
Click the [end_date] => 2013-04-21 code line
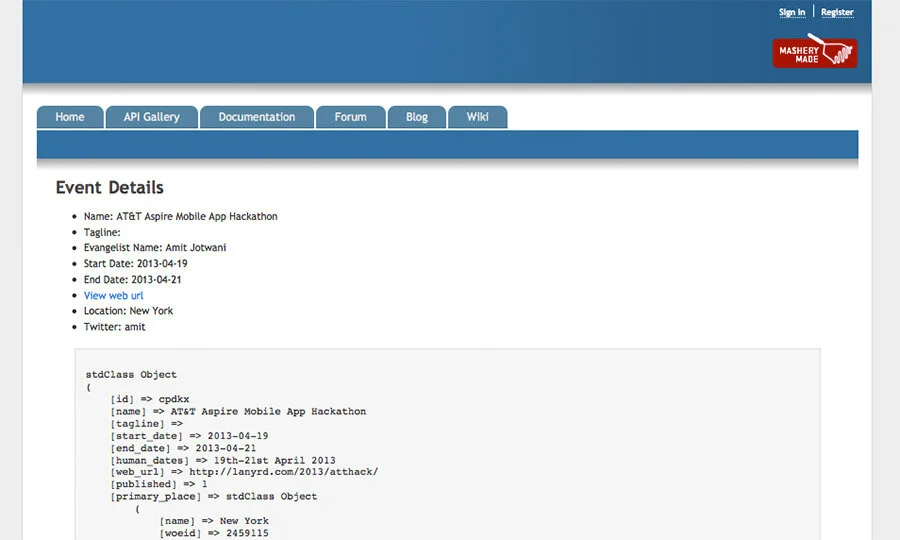point(183,448)
